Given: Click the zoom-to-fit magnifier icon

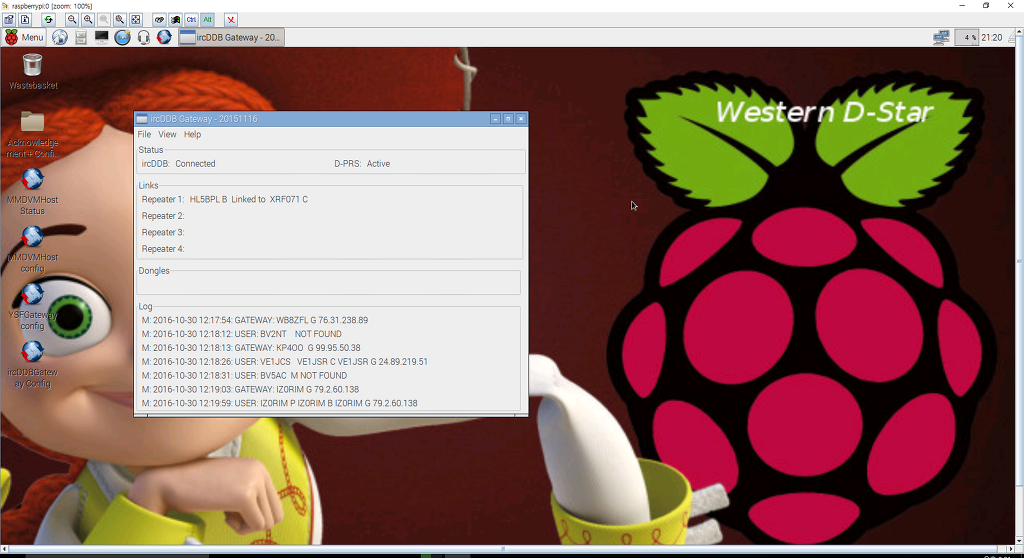Looking at the screenshot, I should (120, 20).
